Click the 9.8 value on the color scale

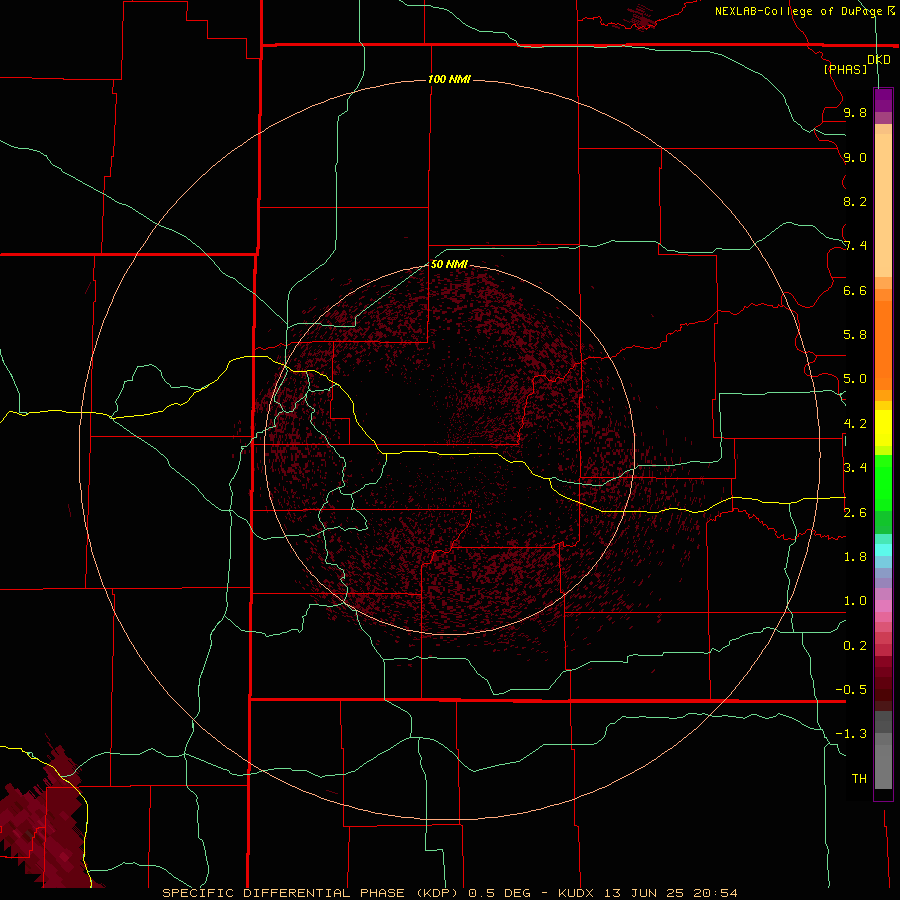(x=855, y=112)
